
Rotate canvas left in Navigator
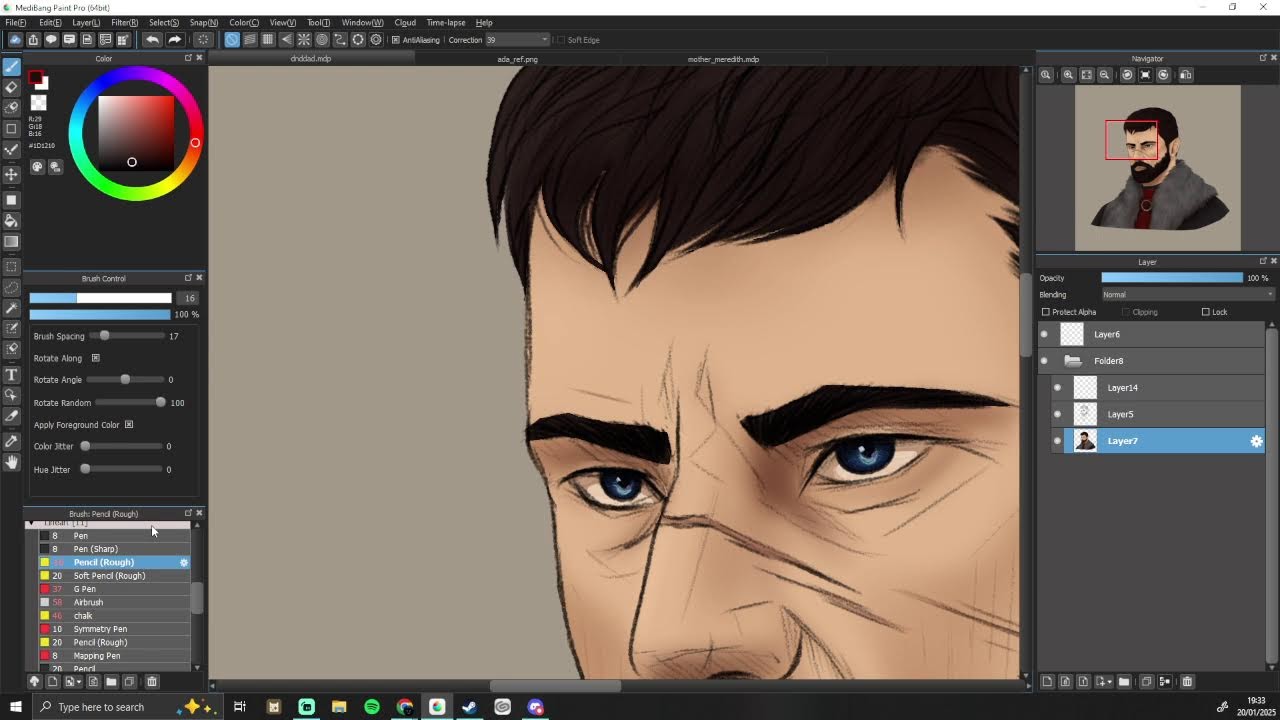[1127, 75]
